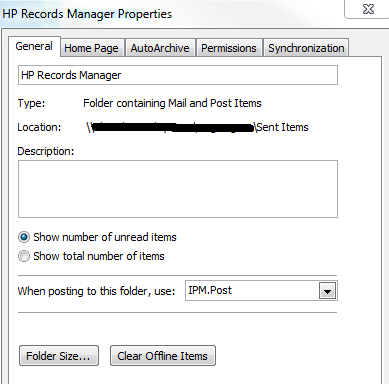
Task: Switch to the General tab
Action: pos(34,46)
